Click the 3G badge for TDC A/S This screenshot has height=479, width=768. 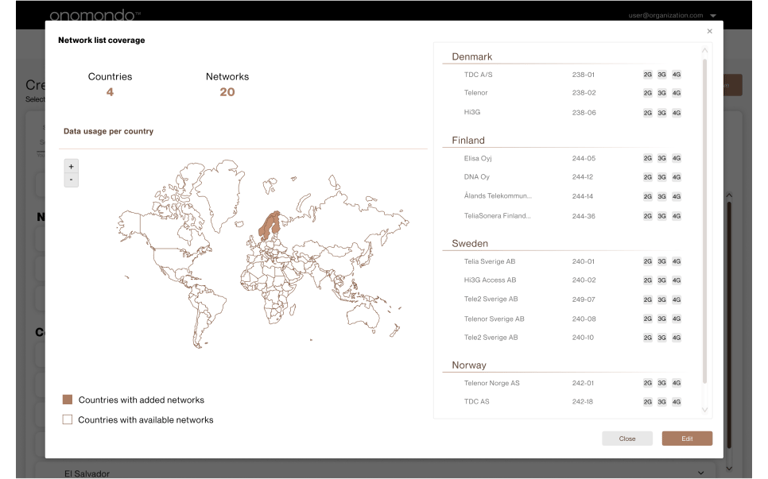point(662,74)
